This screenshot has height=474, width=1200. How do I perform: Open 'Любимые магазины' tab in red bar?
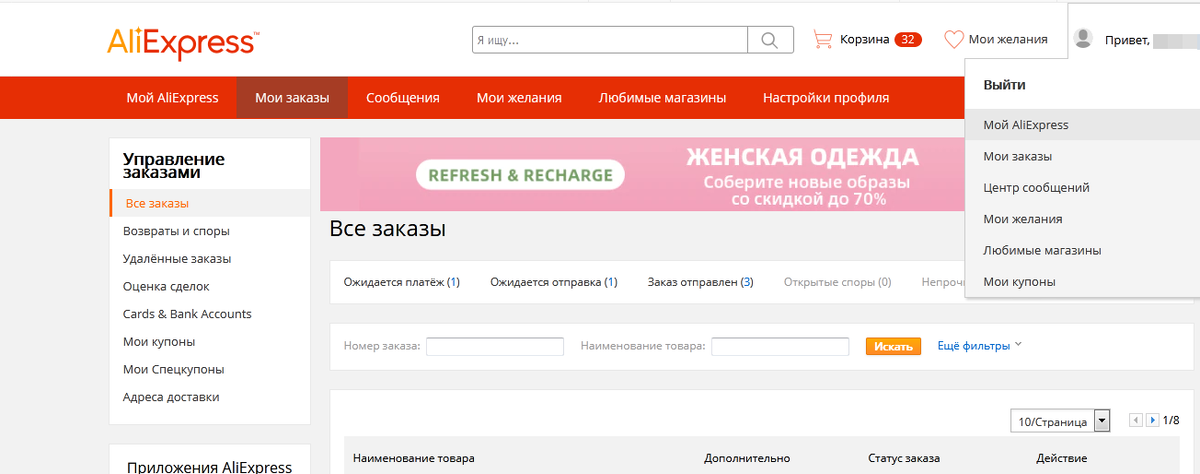click(662, 98)
